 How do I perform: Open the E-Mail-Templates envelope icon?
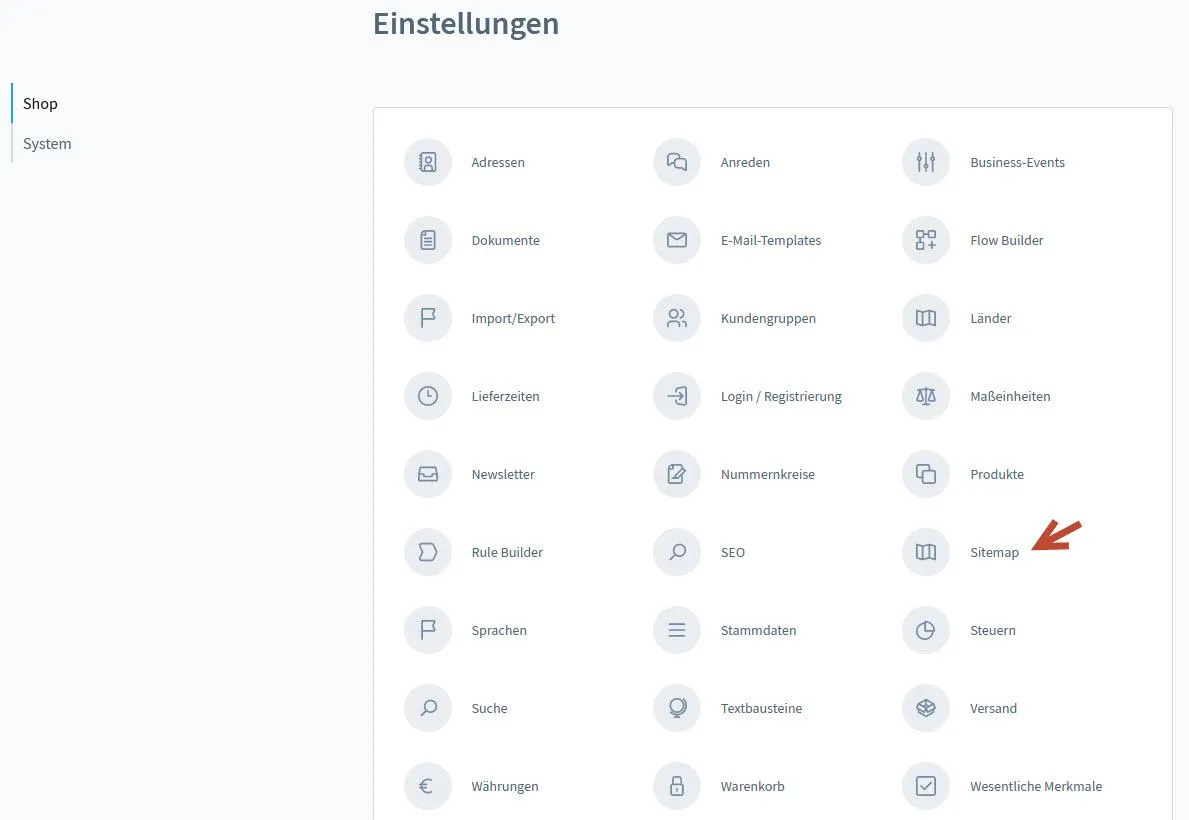[677, 240]
